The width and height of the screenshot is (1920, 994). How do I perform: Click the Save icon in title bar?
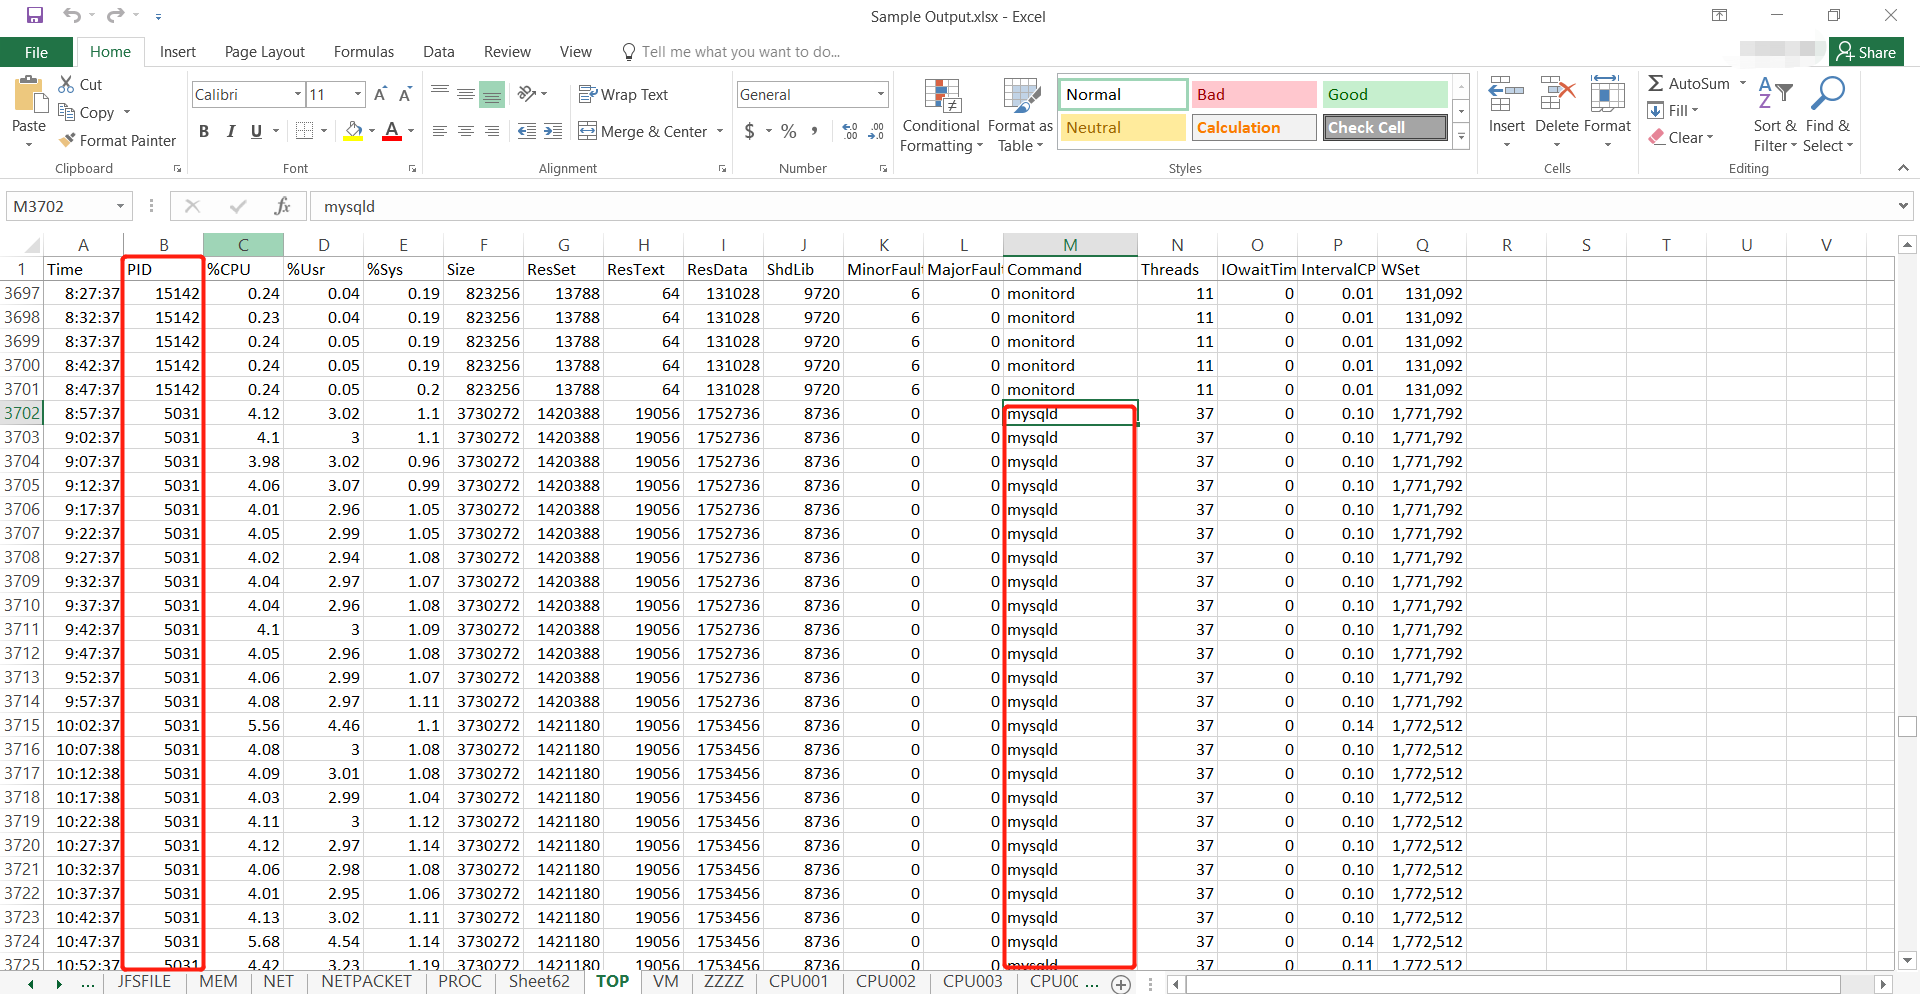[x=35, y=16]
